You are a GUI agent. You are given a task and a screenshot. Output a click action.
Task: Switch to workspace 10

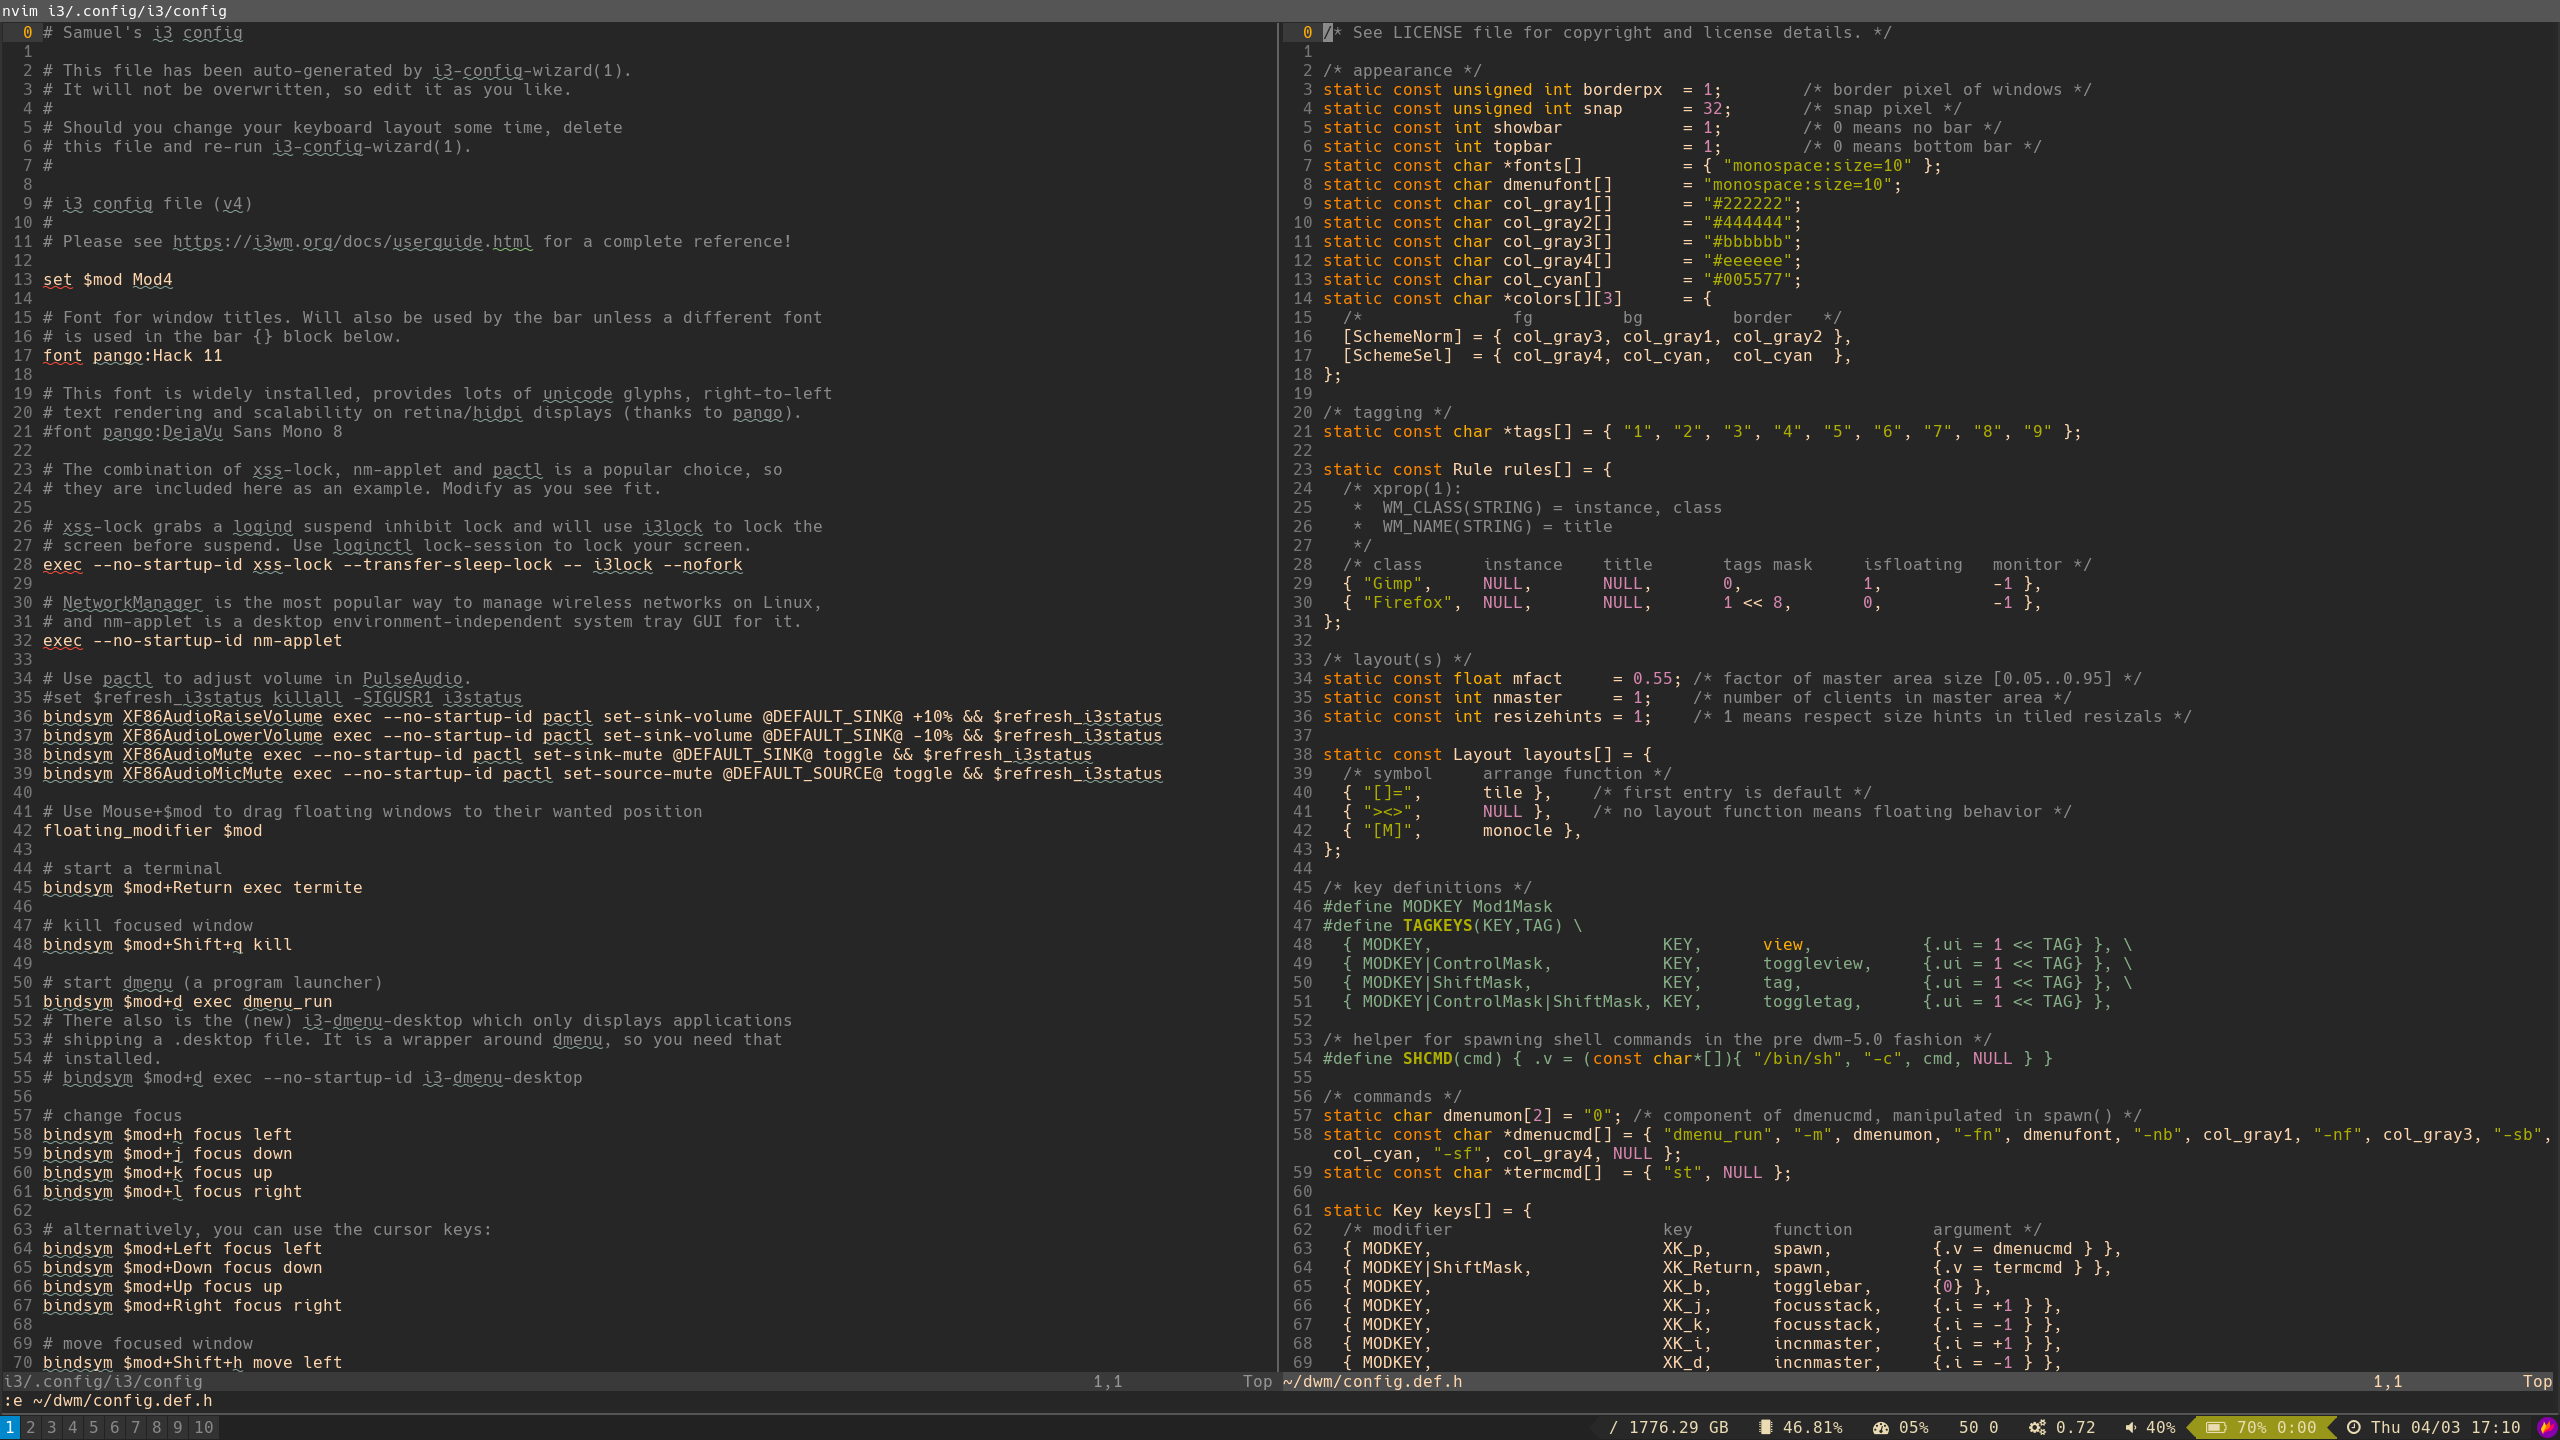pos(203,1427)
